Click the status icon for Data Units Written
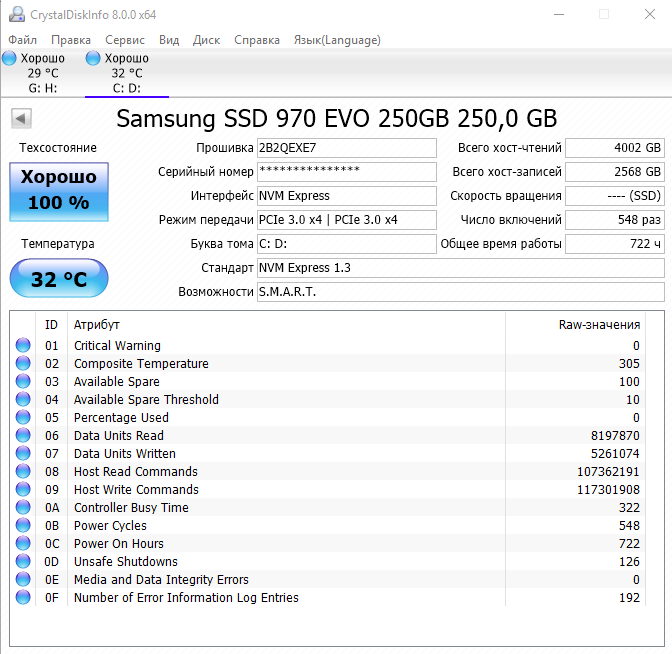The width and height of the screenshot is (672, 654). [x=23, y=453]
